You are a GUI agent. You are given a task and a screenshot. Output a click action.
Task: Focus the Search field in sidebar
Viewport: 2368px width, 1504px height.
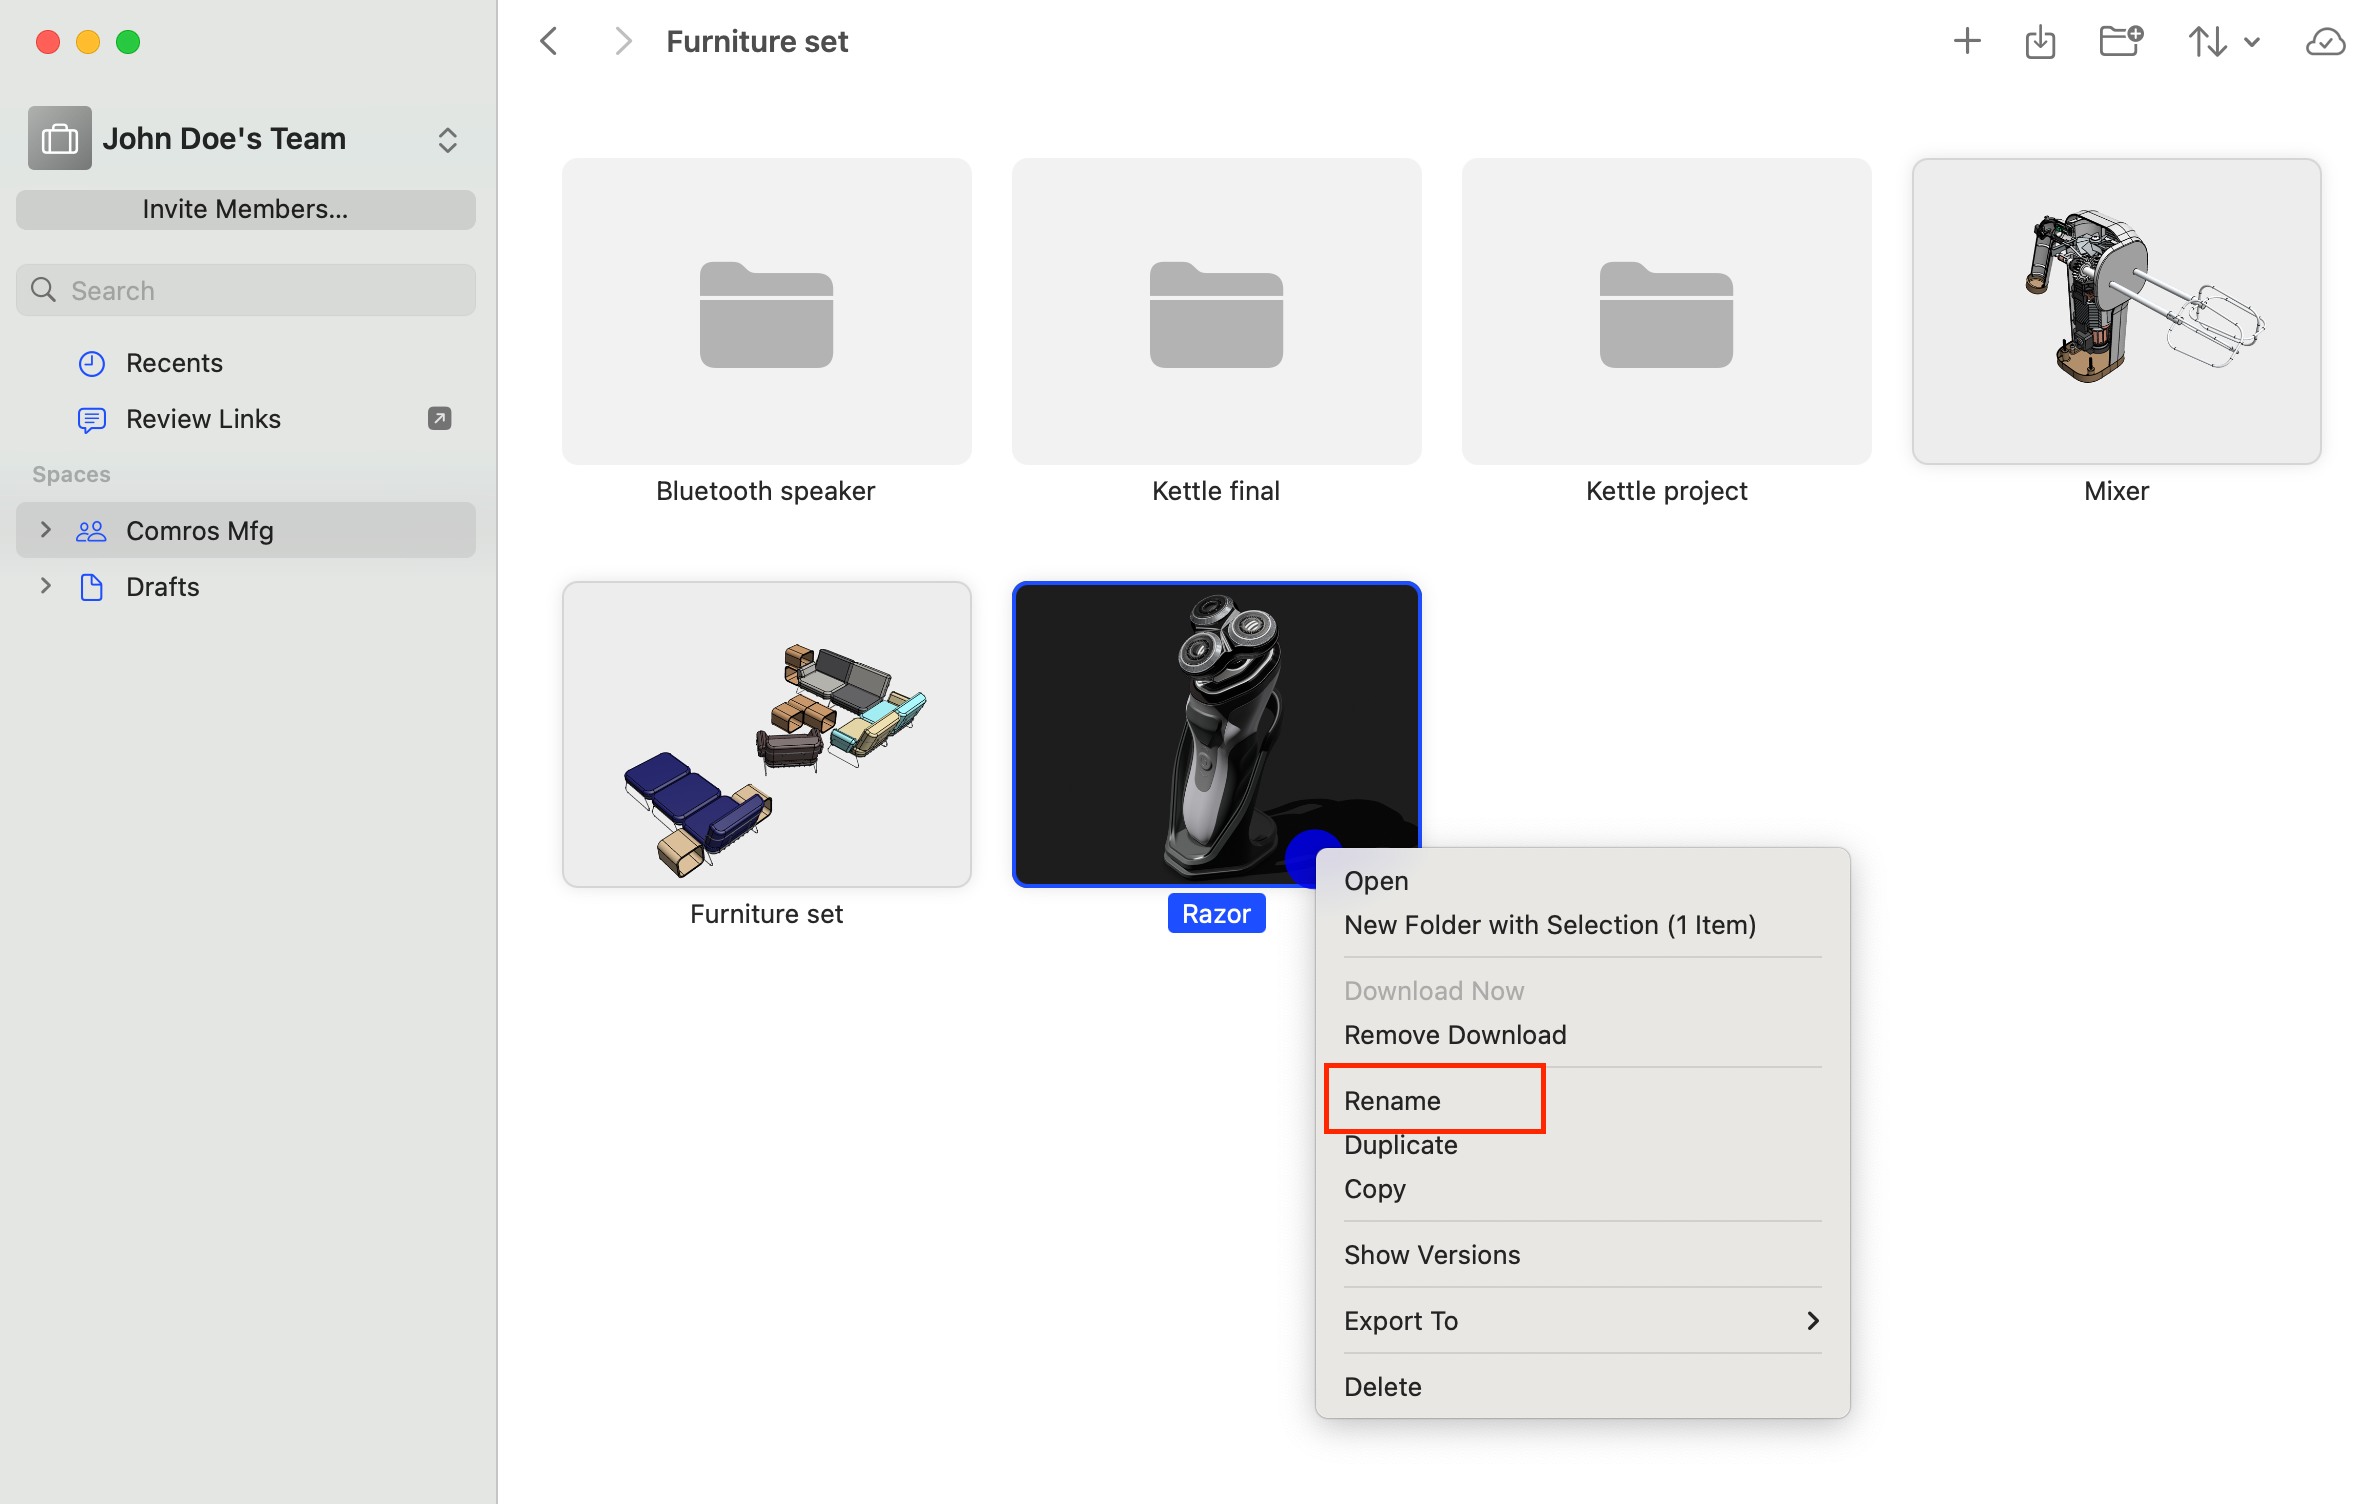point(246,290)
